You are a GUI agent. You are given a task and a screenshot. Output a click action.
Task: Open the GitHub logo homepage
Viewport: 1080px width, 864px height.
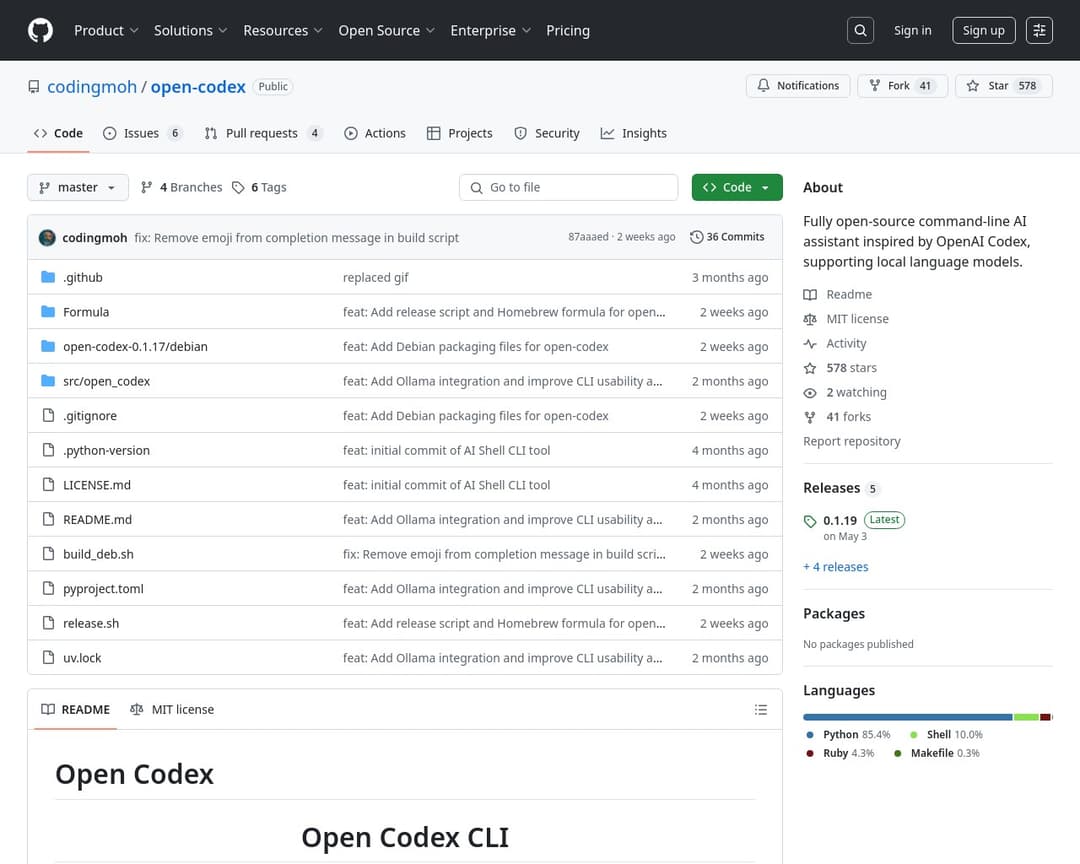click(x=41, y=30)
